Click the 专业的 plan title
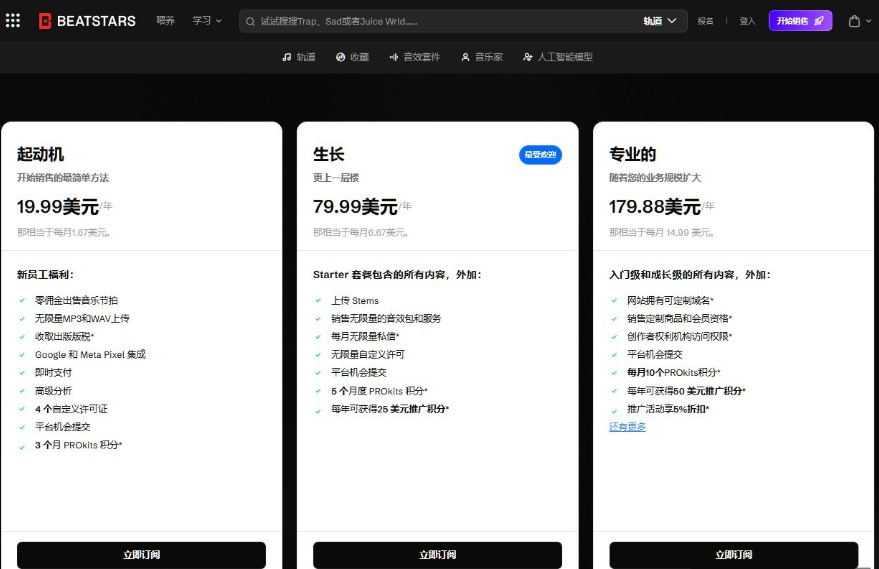879x569 pixels. pyautogui.click(x=632, y=154)
